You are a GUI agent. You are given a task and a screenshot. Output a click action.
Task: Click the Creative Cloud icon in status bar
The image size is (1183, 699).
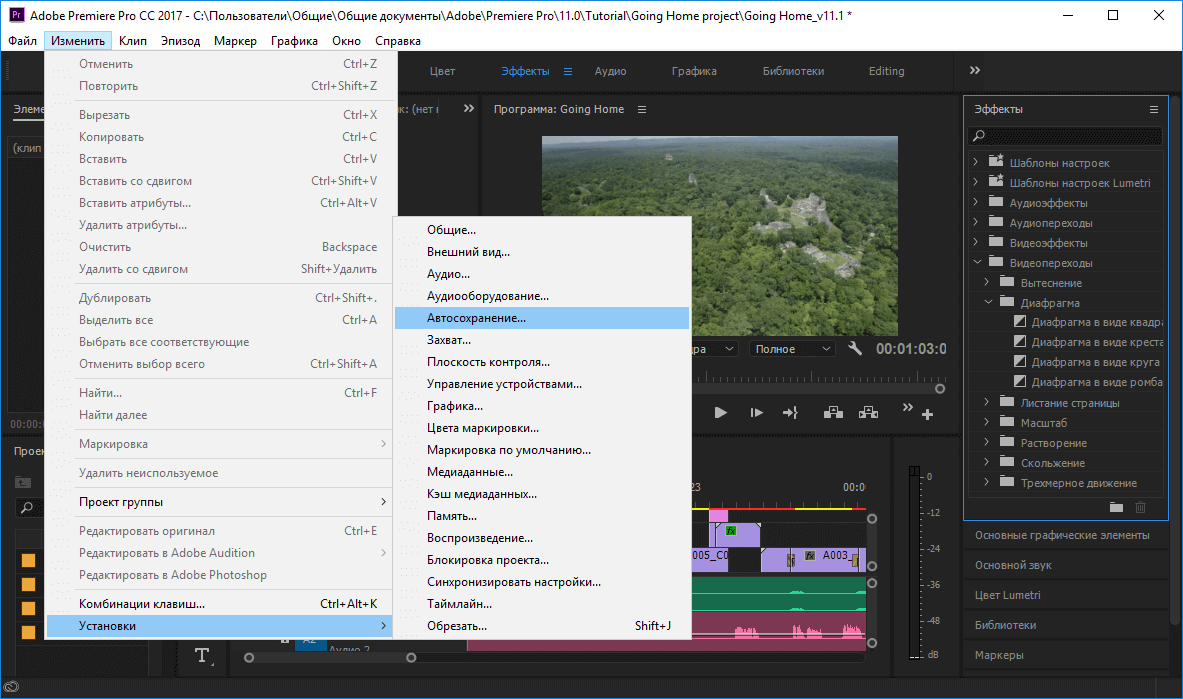[x=11, y=686]
